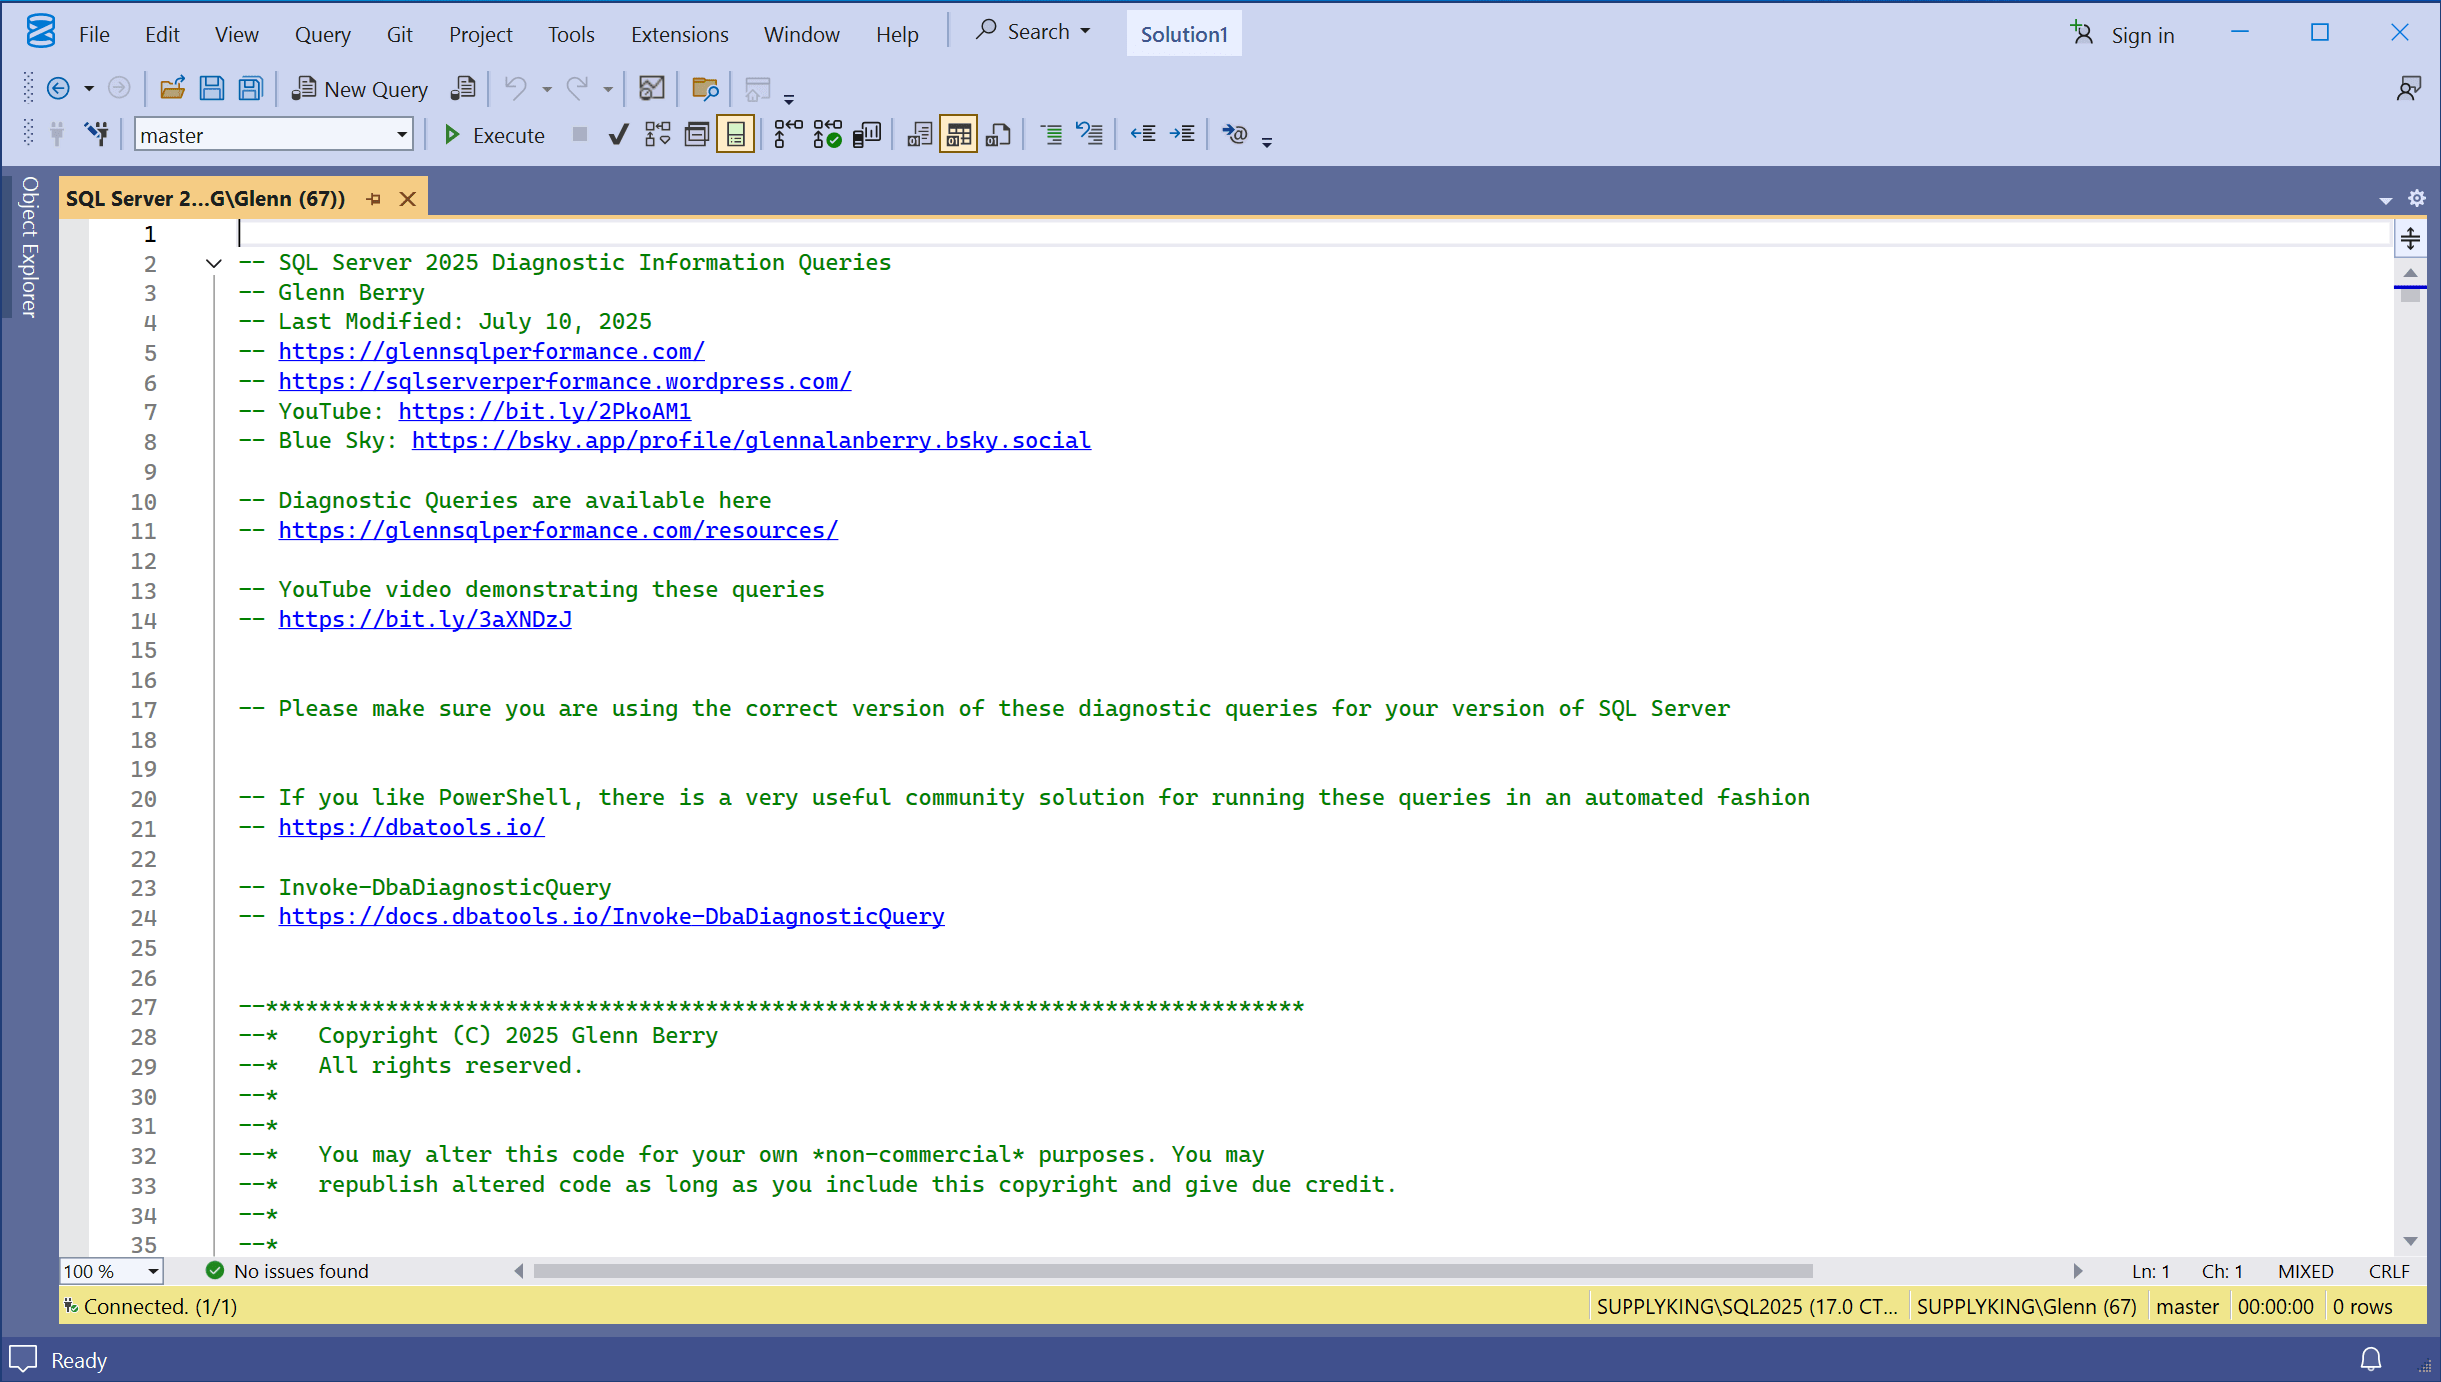The width and height of the screenshot is (2441, 1382).
Task: Click the horizontal scrollbar thumb
Action: point(1172,1271)
